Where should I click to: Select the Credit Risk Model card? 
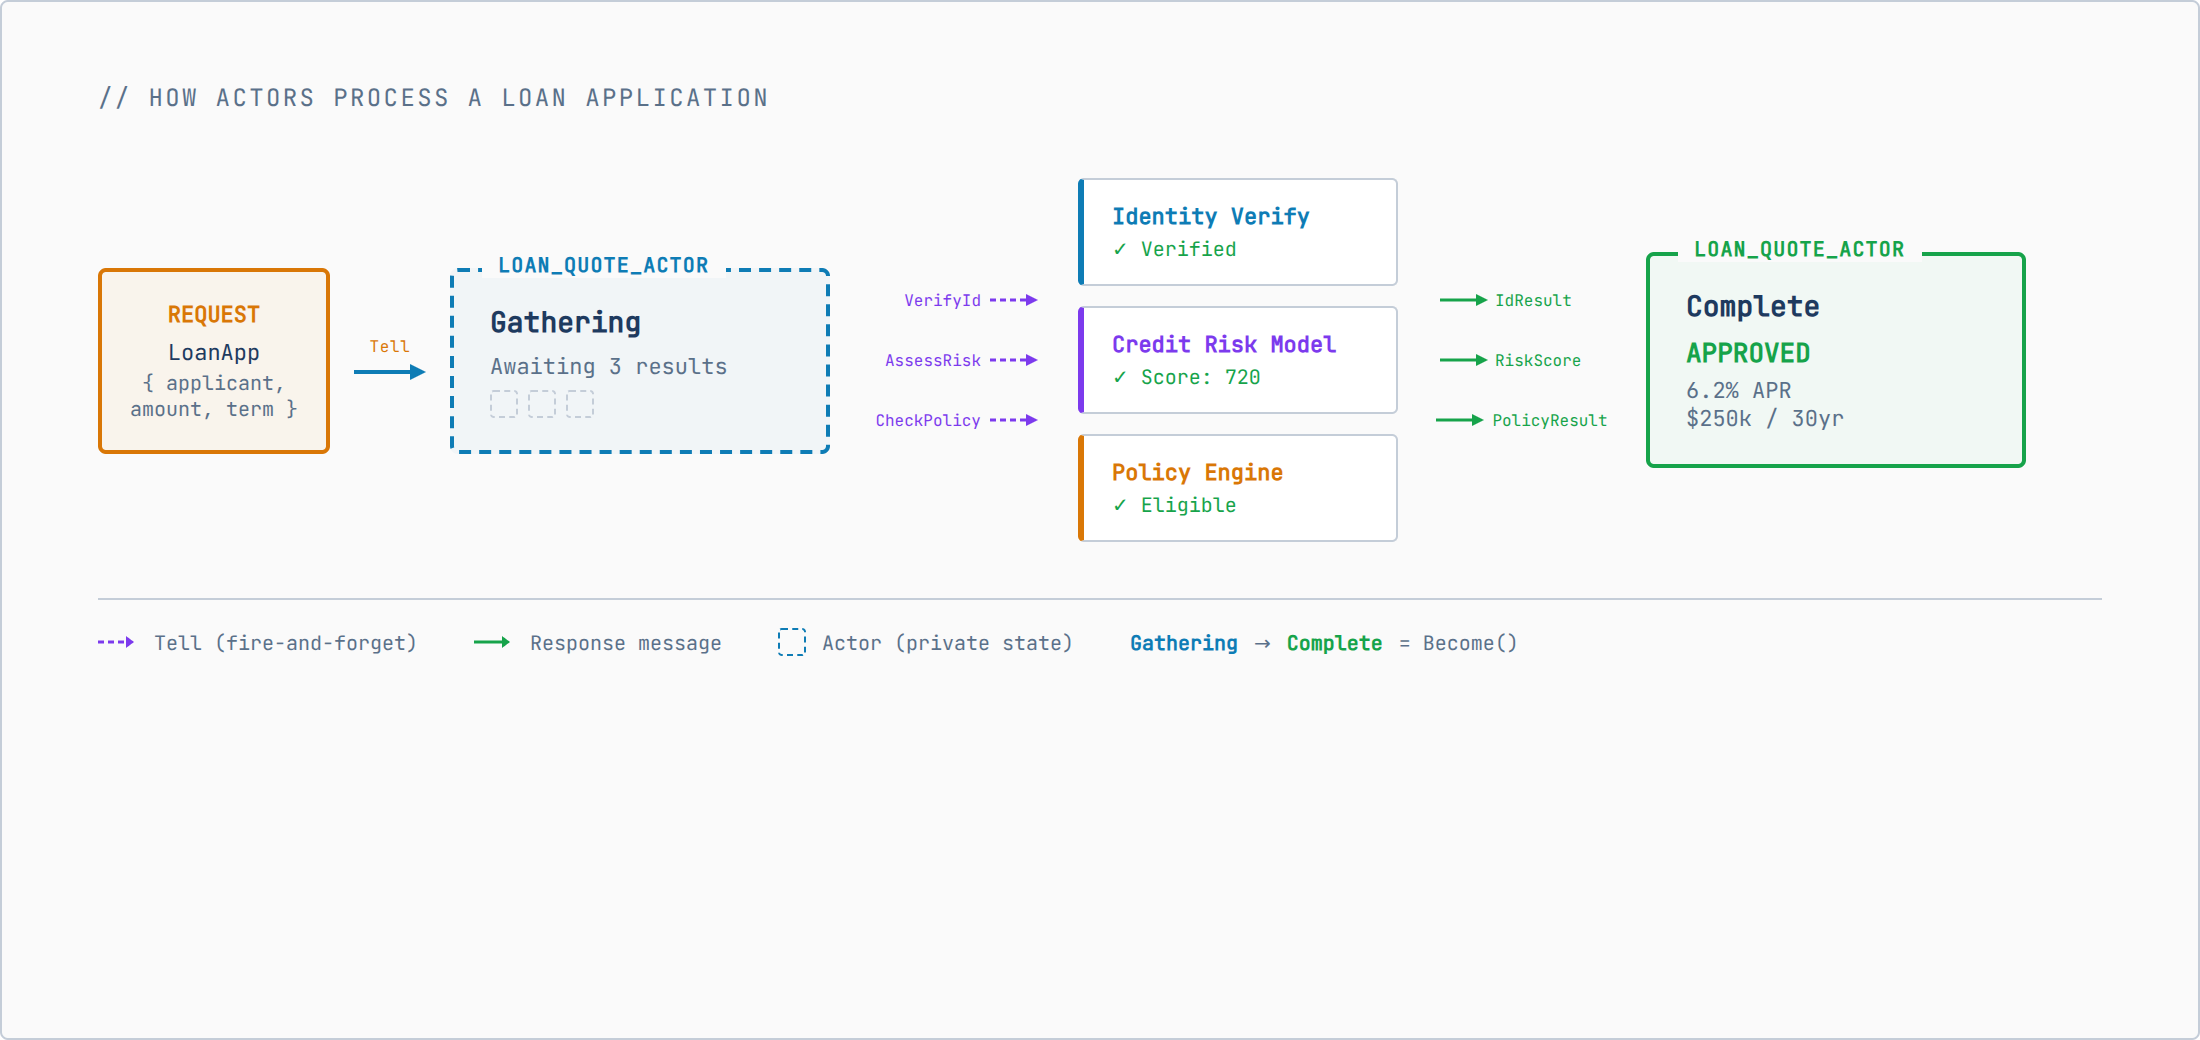1238,360
